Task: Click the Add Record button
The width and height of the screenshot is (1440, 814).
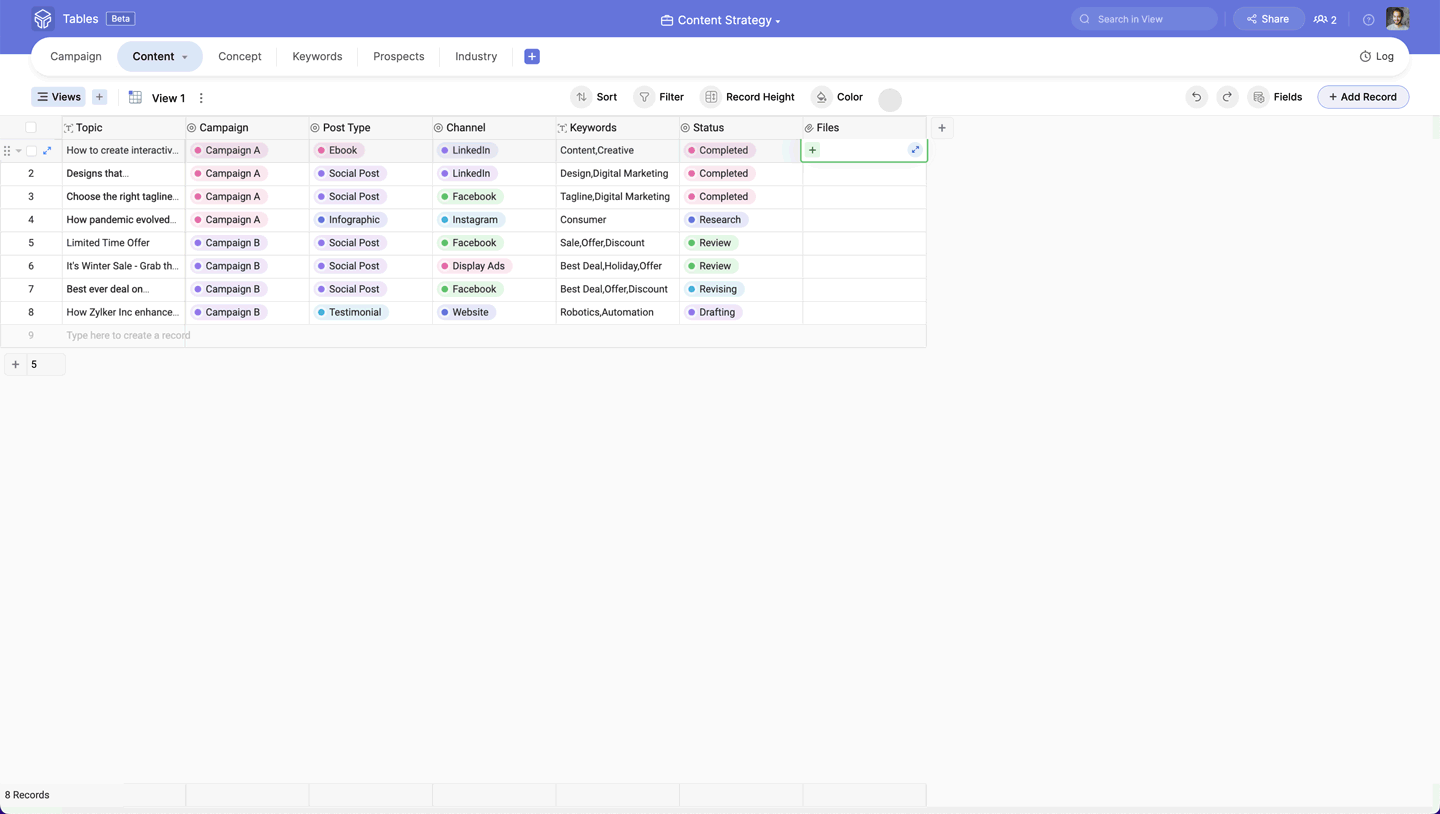Action: pyautogui.click(x=1363, y=97)
